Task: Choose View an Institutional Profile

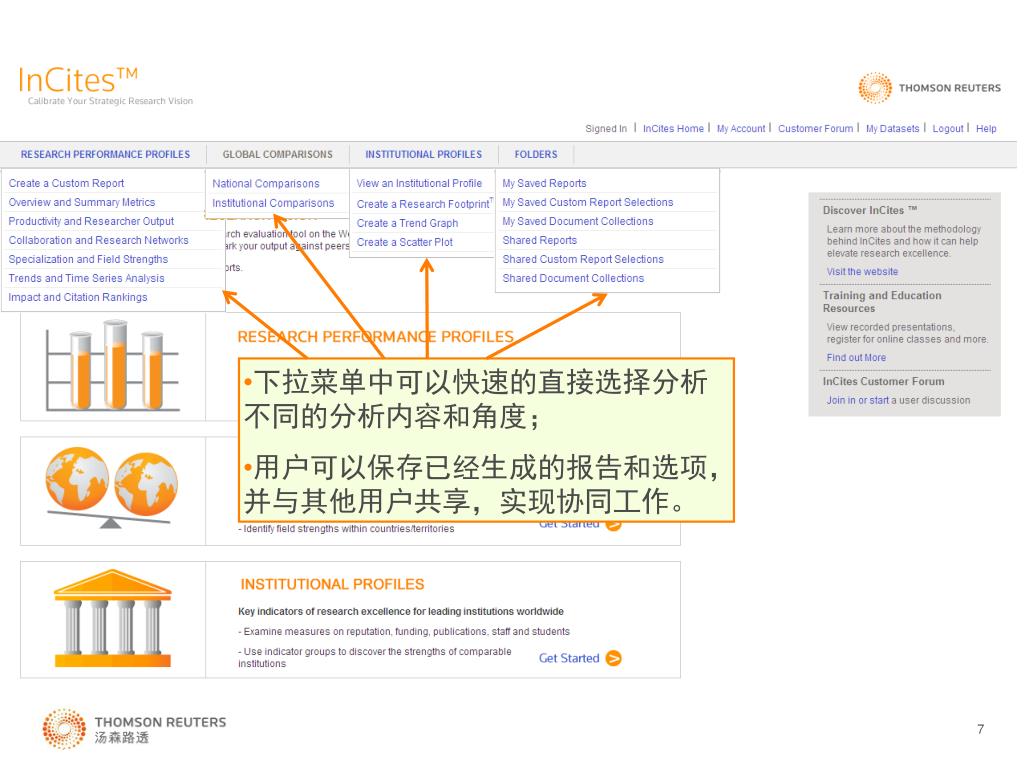Action: pyautogui.click(x=419, y=184)
